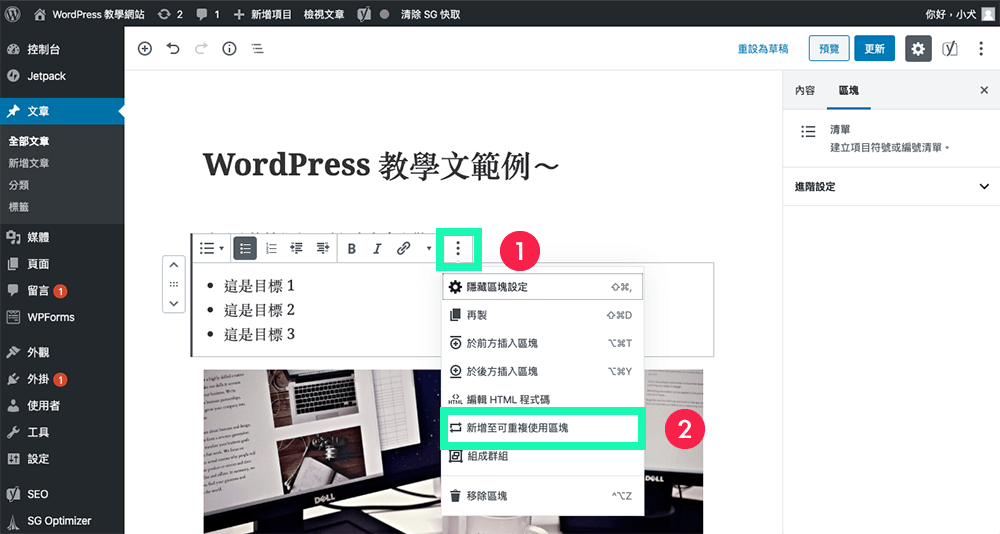Click the WordPress logo in admin bar

coord(12,13)
